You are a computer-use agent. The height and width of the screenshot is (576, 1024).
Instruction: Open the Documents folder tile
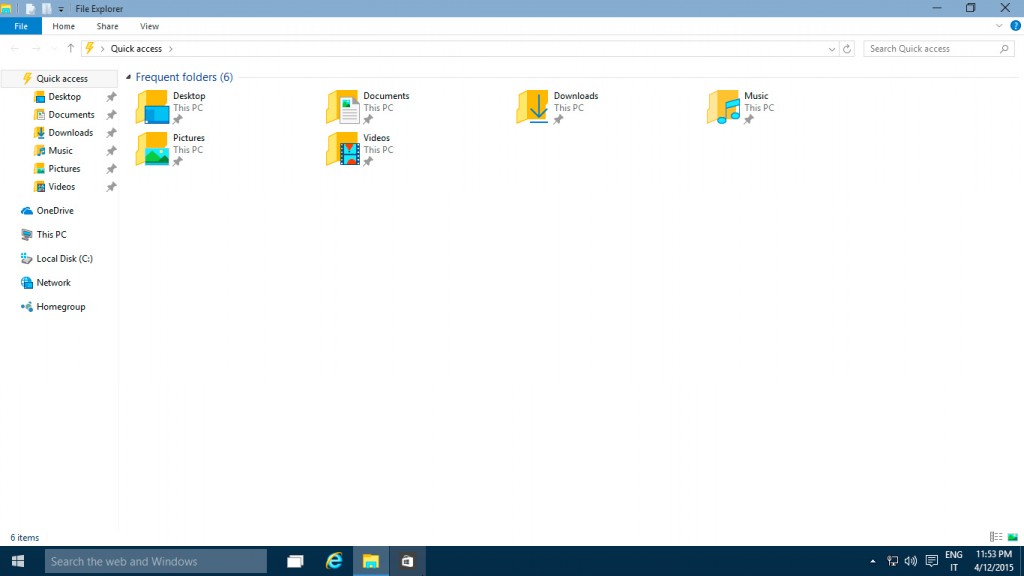[x=368, y=107]
